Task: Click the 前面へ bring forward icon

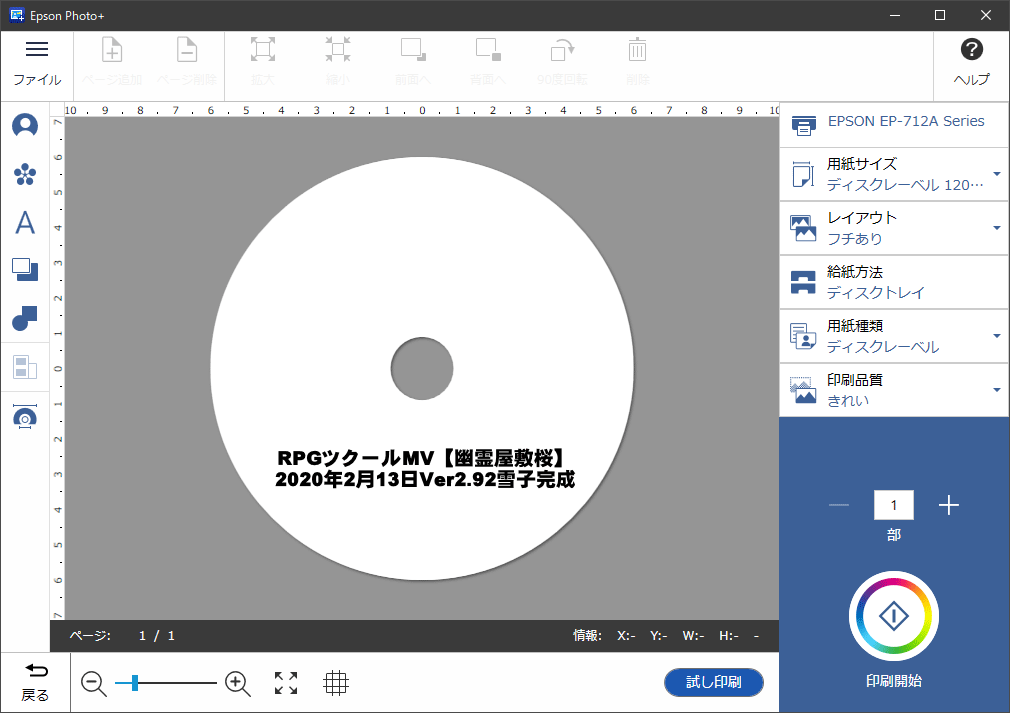Action: pos(413,50)
